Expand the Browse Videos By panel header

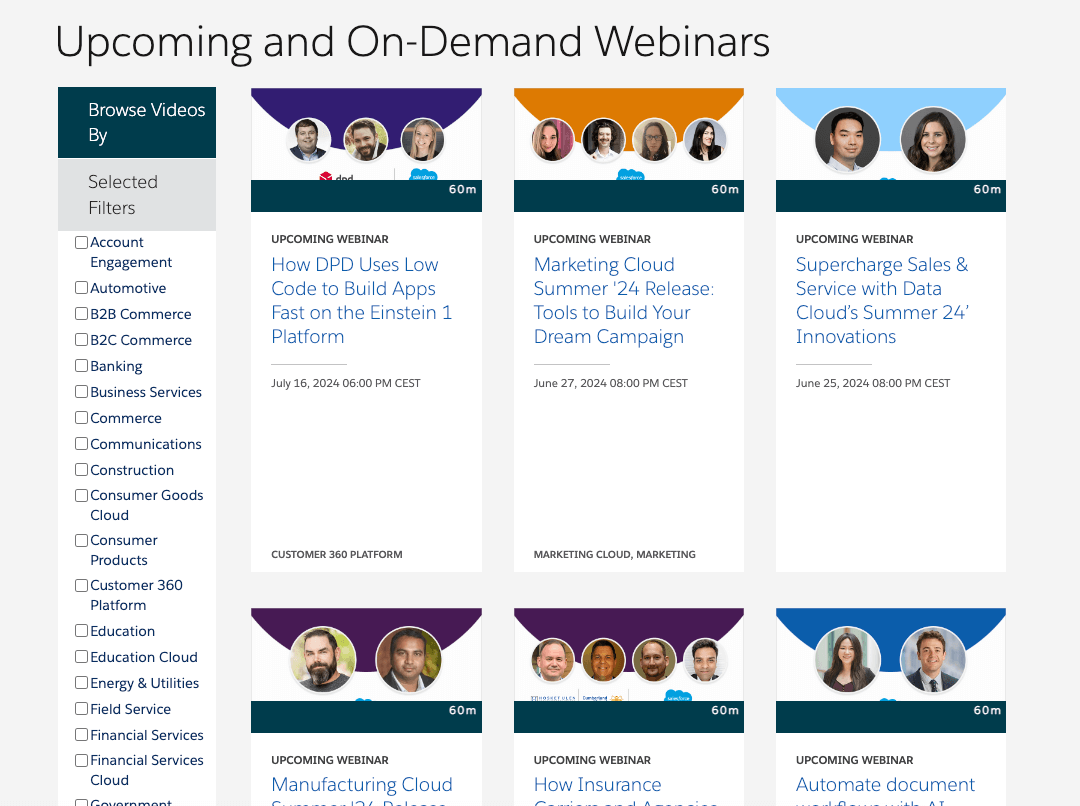tap(137, 122)
